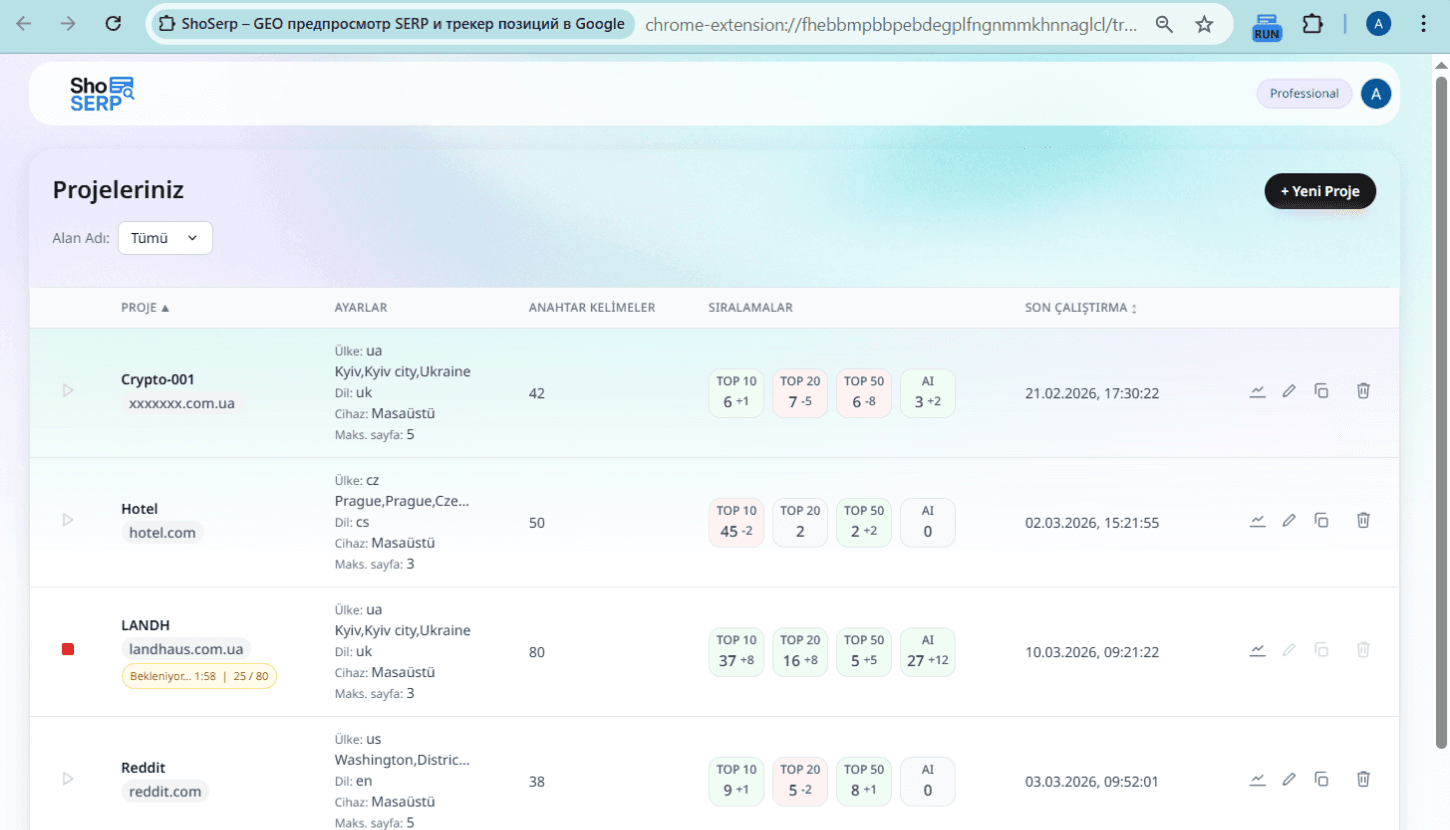Click LANDH TOP 20 badge
The width and height of the screenshot is (1450, 830).
800,652
